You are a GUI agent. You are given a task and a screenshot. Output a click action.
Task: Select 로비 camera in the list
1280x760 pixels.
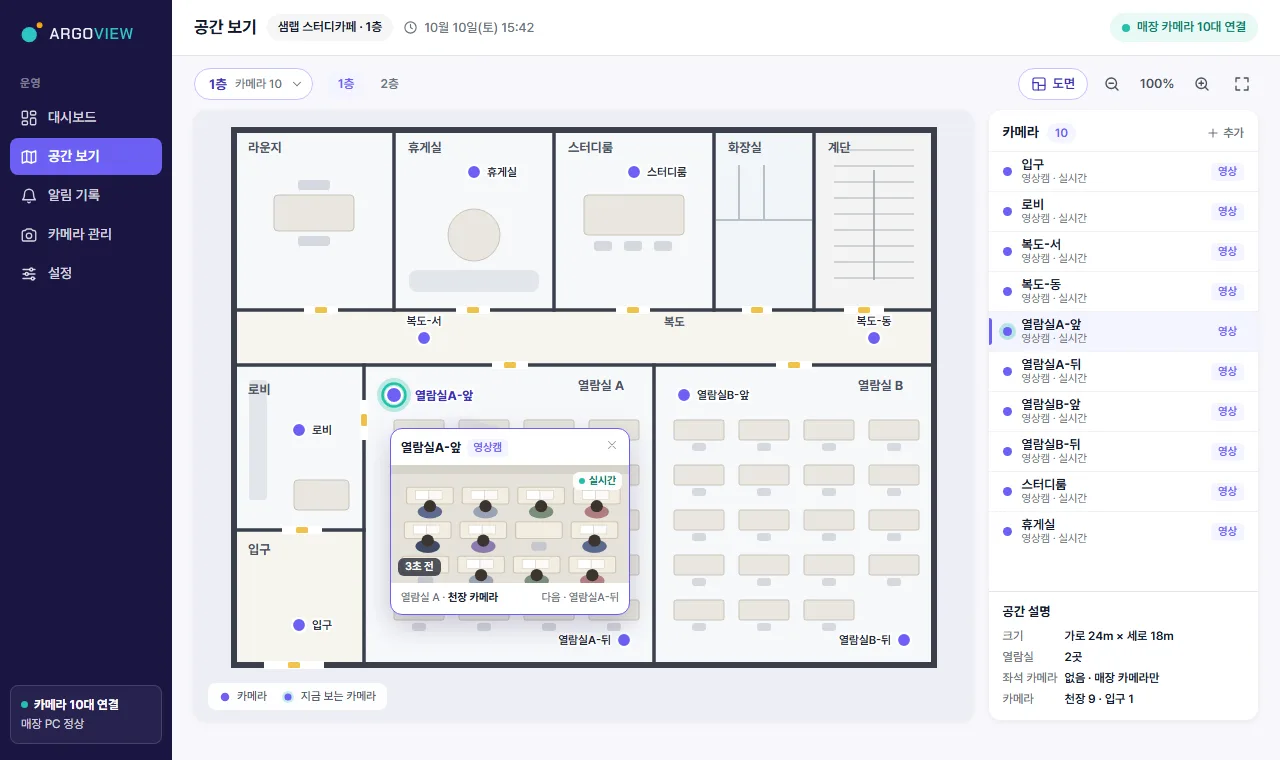point(1123,211)
